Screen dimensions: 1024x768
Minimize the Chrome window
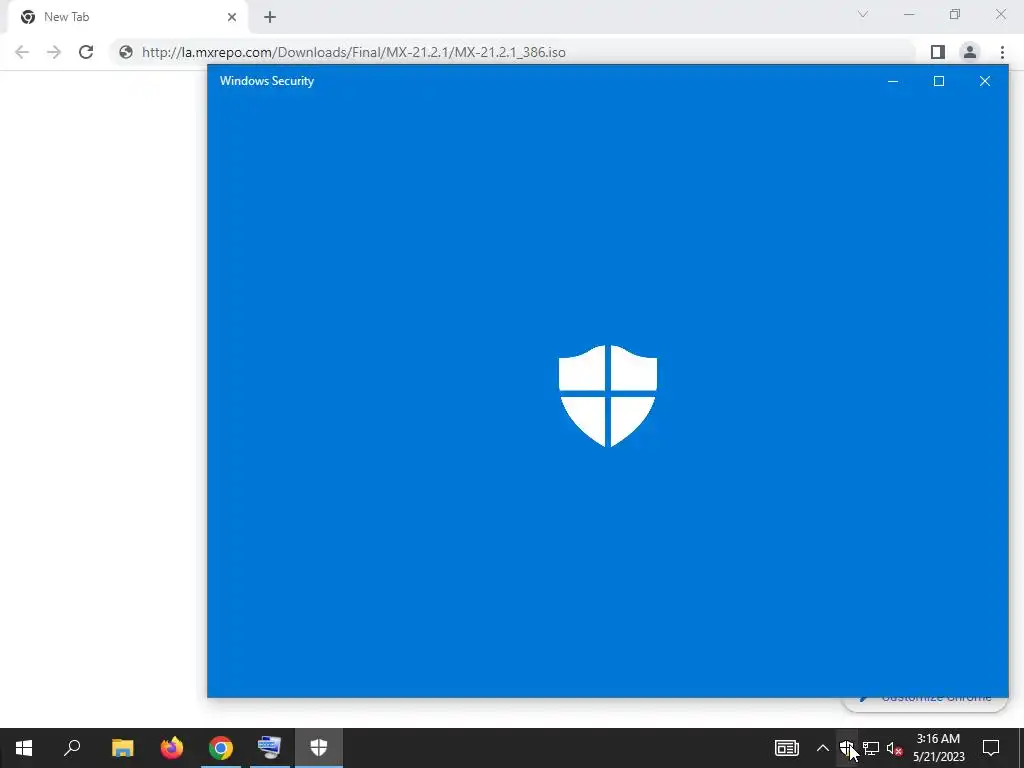(x=909, y=14)
